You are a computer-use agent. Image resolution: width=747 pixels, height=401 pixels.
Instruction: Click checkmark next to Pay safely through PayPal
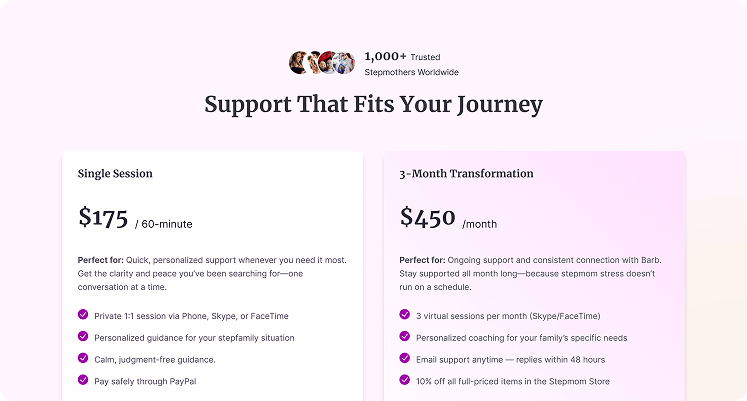(x=83, y=379)
